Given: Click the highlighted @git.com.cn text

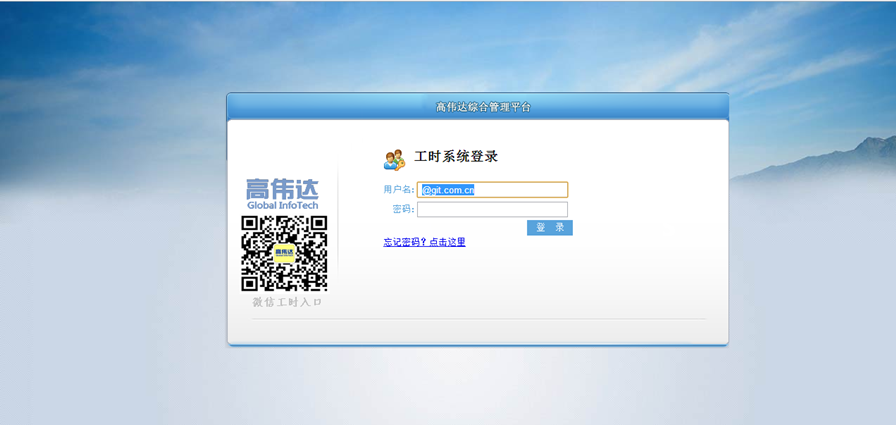Looking at the screenshot, I should [x=447, y=190].
